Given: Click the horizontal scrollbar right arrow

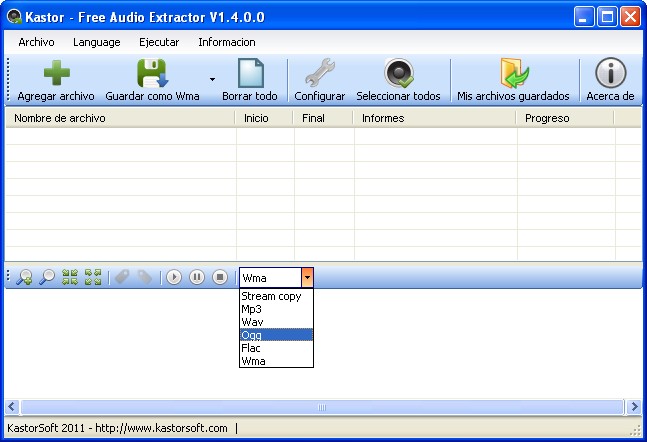Looking at the screenshot, I should [x=634, y=407].
